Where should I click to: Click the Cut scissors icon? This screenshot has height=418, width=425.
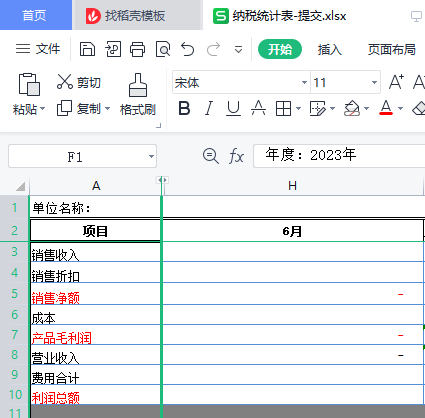point(65,82)
